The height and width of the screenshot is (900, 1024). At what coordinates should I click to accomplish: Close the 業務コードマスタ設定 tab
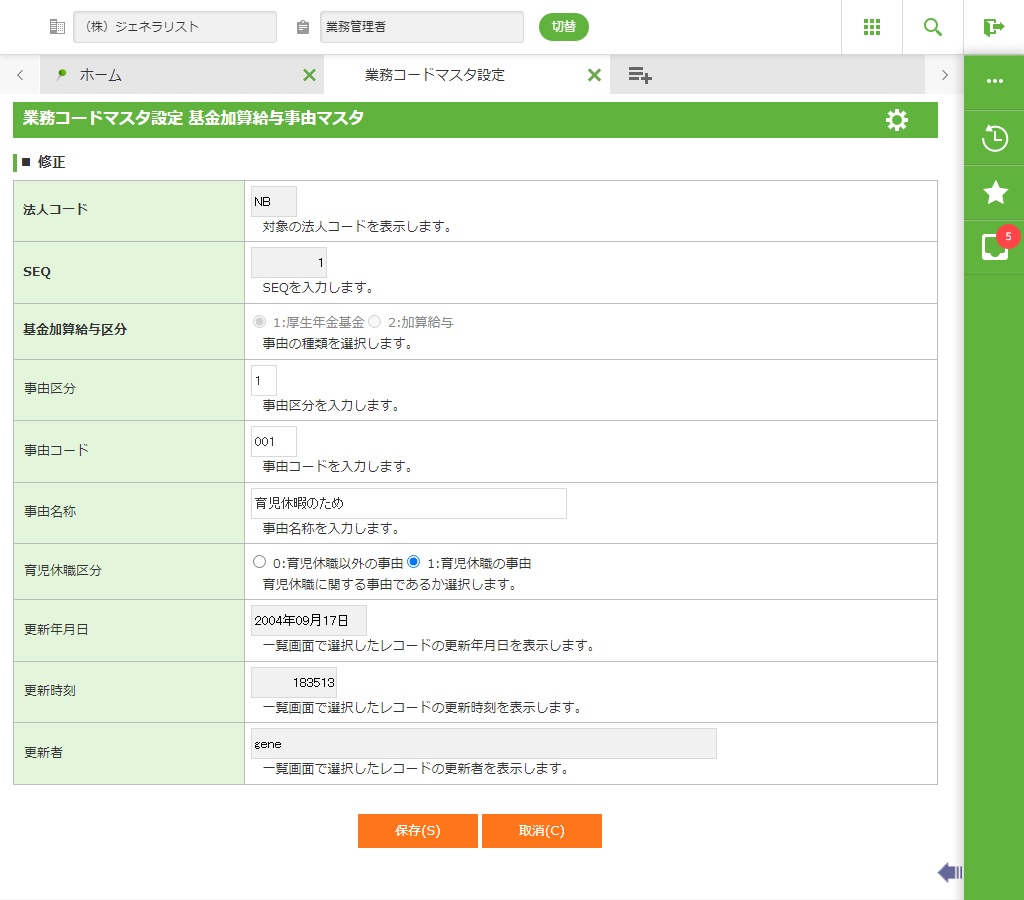[x=594, y=75]
